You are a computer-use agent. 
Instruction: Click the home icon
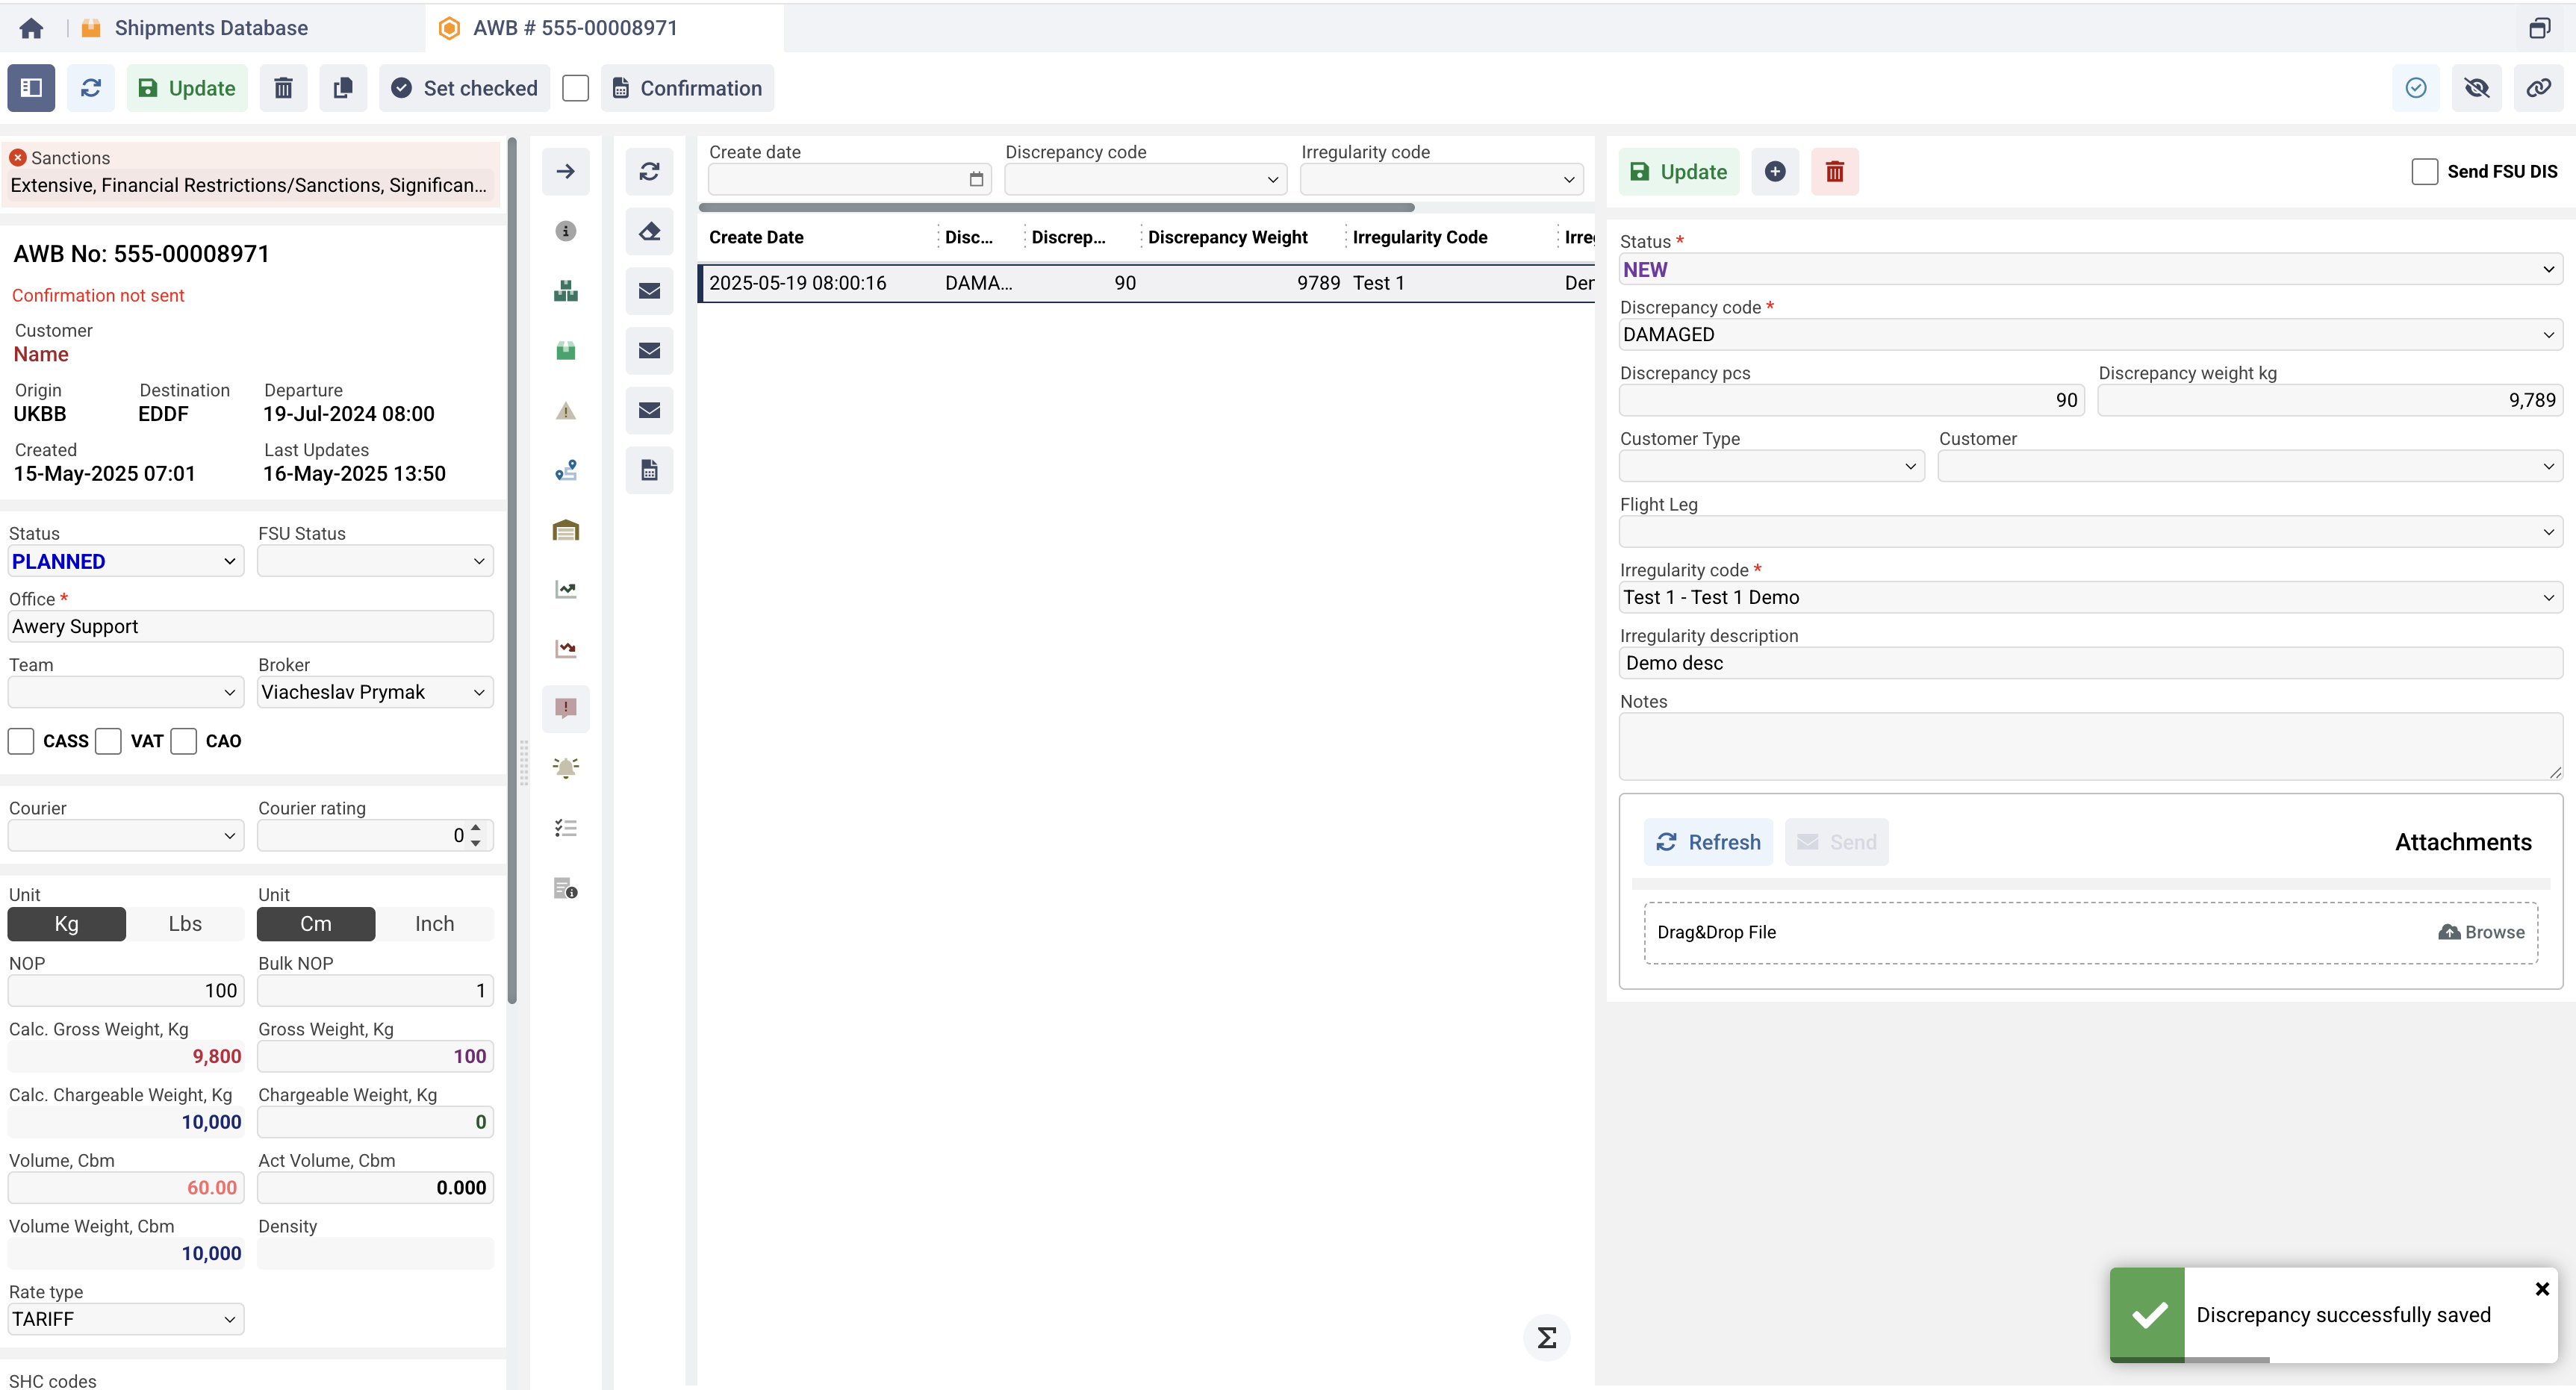pyautogui.click(x=31, y=28)
